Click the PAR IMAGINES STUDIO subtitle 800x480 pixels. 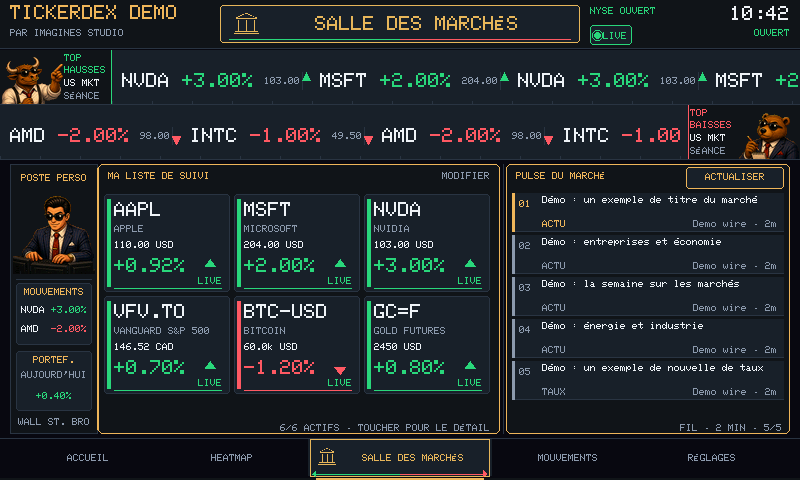coord(66,33)
